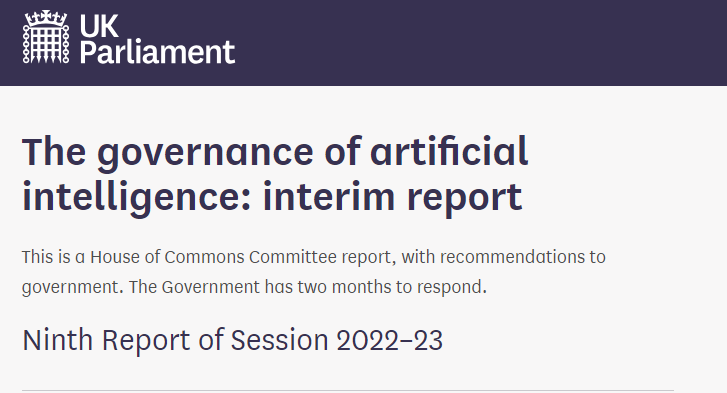Click "intelligence:" in the heading's second line
Viewport: 727px width, 393px height.
point(136,198)
